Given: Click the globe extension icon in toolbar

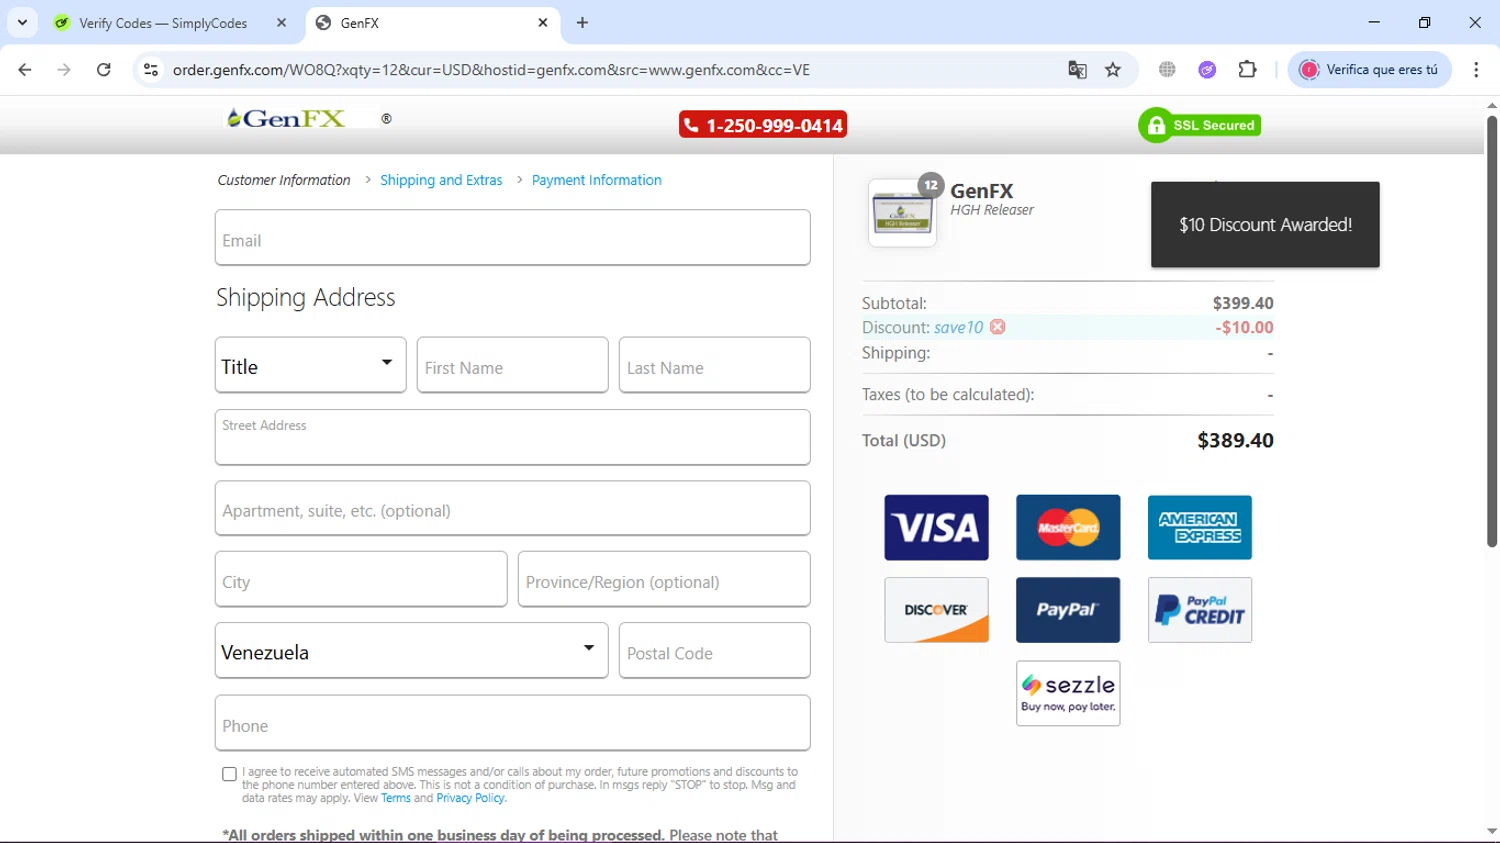Looking at the screenshot, I should (x=1167, y=70).
